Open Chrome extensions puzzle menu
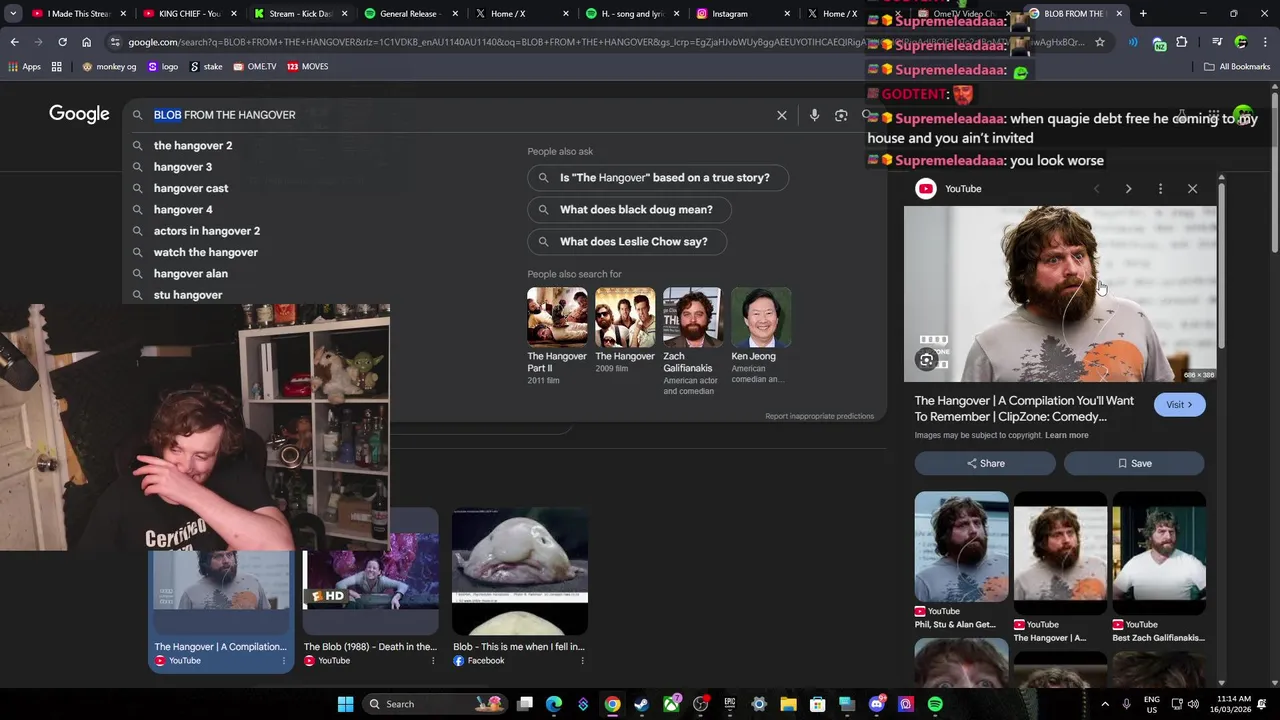Screen dimensions: 1280x720 tap(1181, 42)
